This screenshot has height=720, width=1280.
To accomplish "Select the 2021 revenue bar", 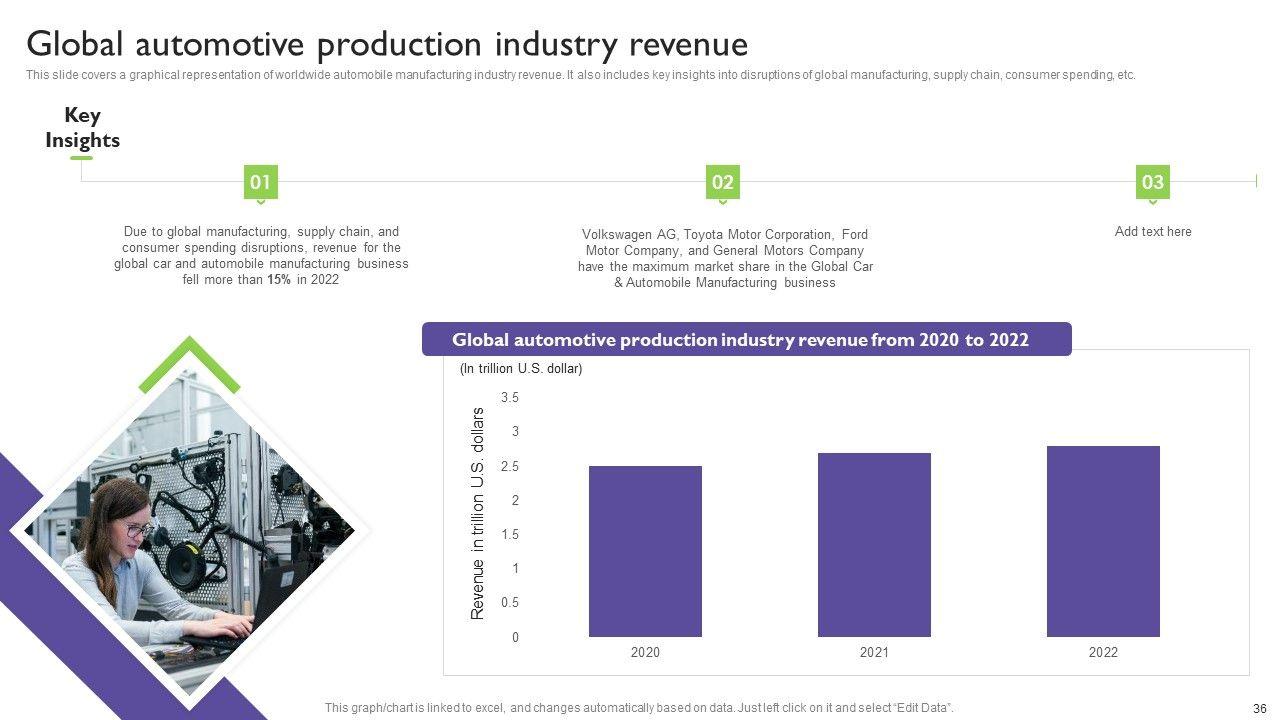I will 874,545.
